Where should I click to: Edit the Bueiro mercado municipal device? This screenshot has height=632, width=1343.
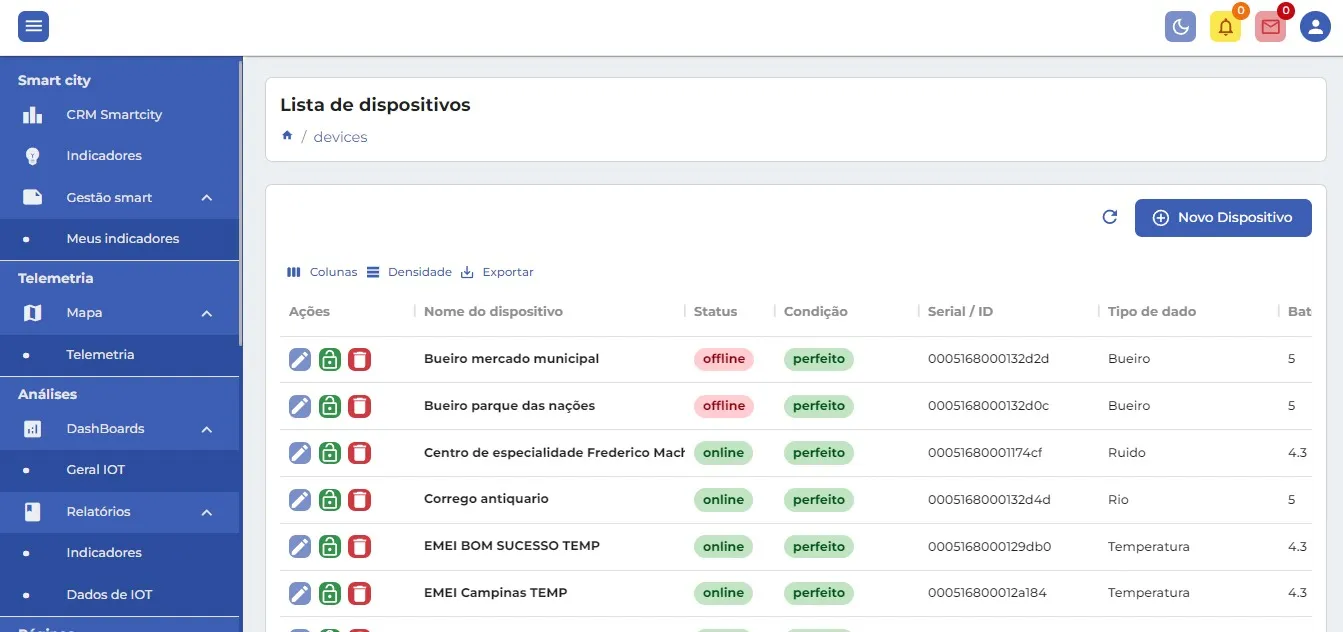(x=300, y=359)
